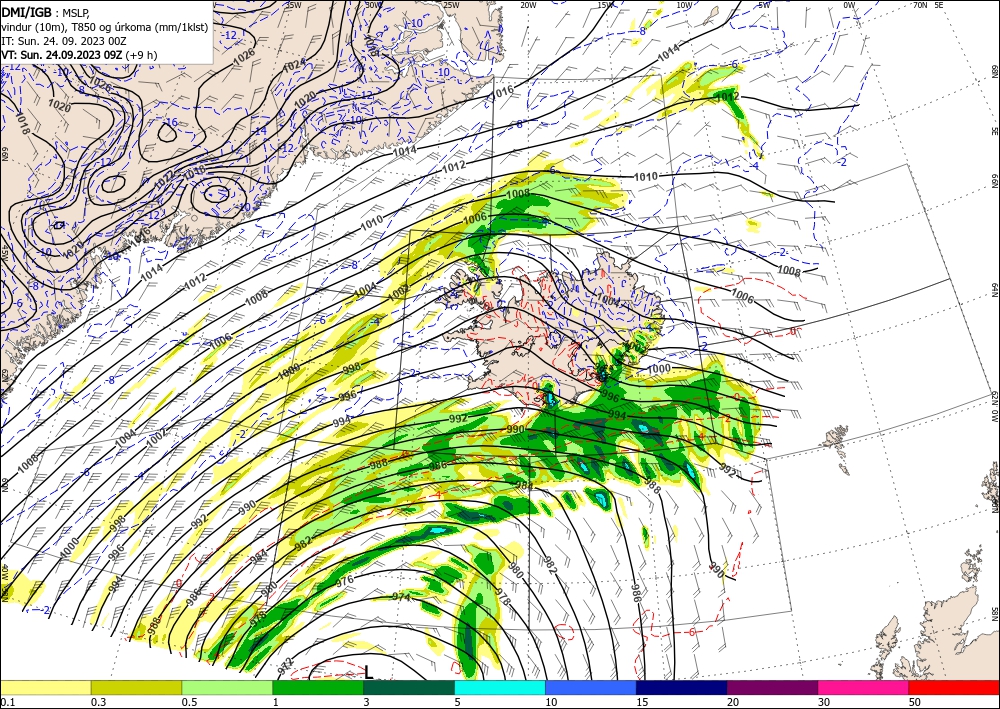Click the "1024" isobar label
Viewport: 1000px width, 709px height.
coord(293,64)
